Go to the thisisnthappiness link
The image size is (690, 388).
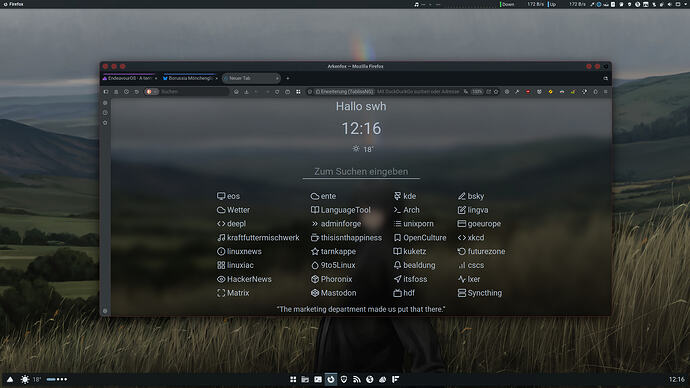pyautogui.click(x=346, y=238)
